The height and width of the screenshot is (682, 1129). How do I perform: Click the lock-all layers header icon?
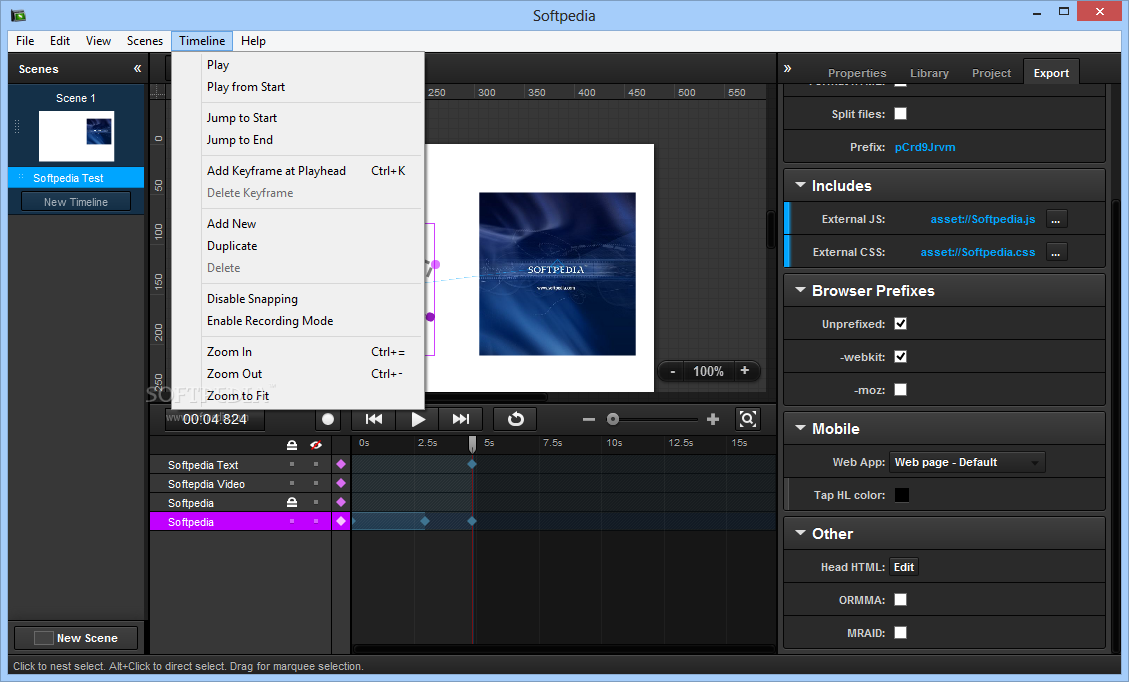pyautogui.click(x=292, y=445)
